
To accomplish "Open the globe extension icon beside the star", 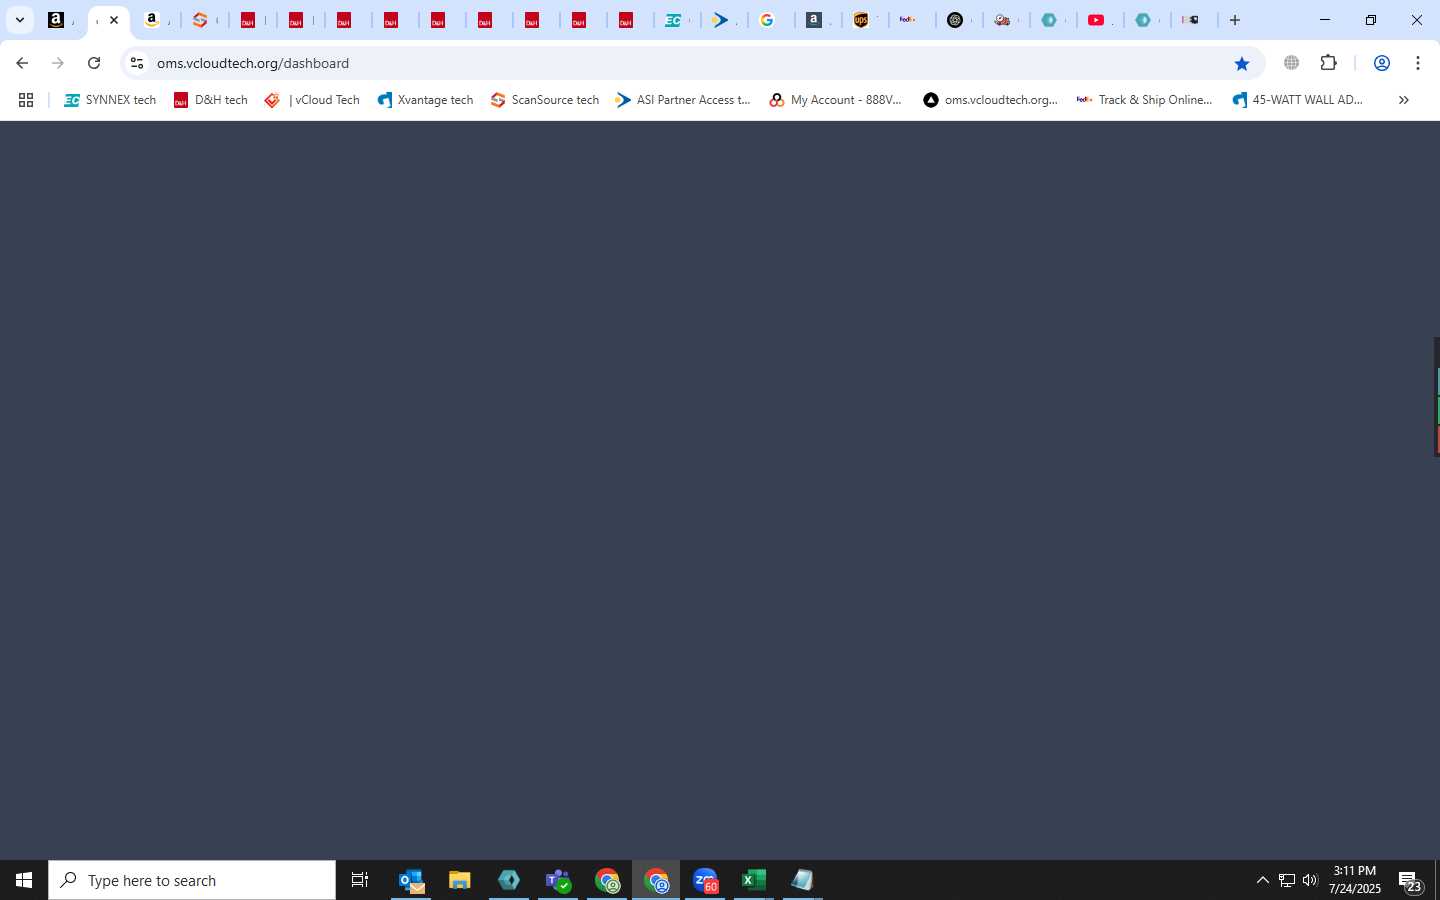I will point(1292,63).
